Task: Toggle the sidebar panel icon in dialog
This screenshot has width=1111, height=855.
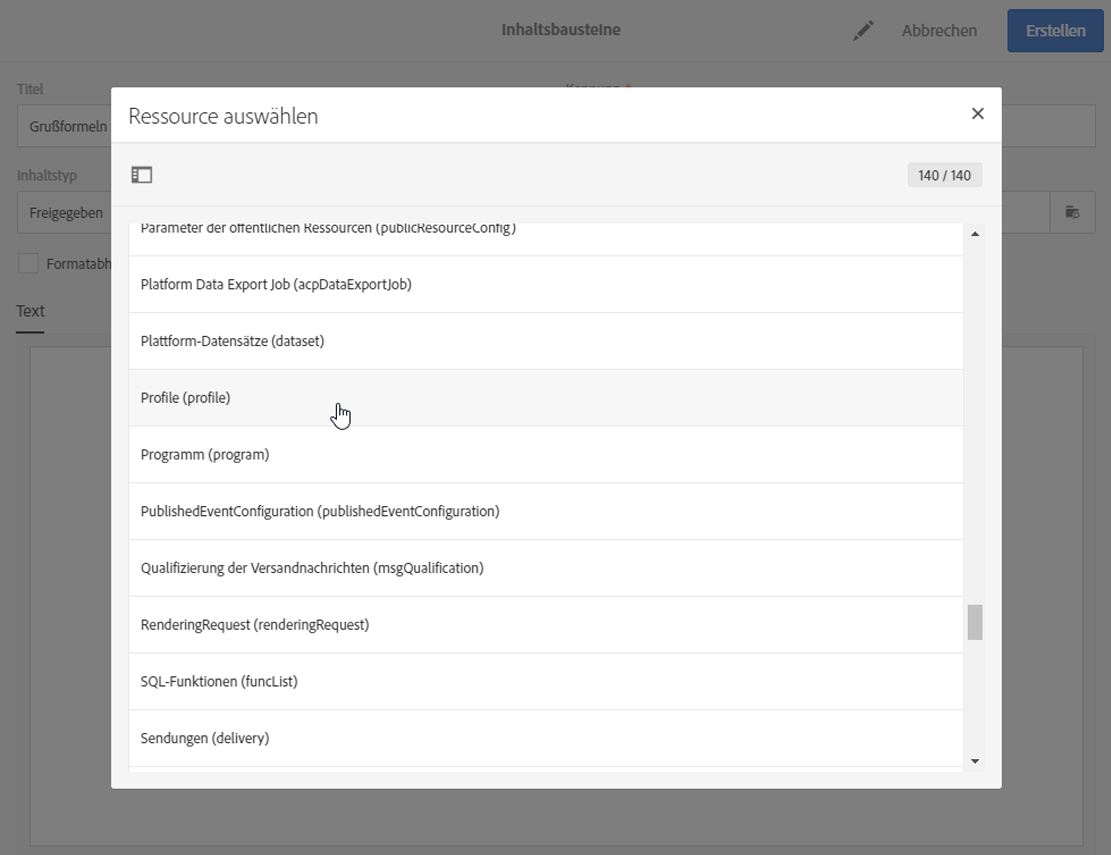Action: tap(142, 175)
